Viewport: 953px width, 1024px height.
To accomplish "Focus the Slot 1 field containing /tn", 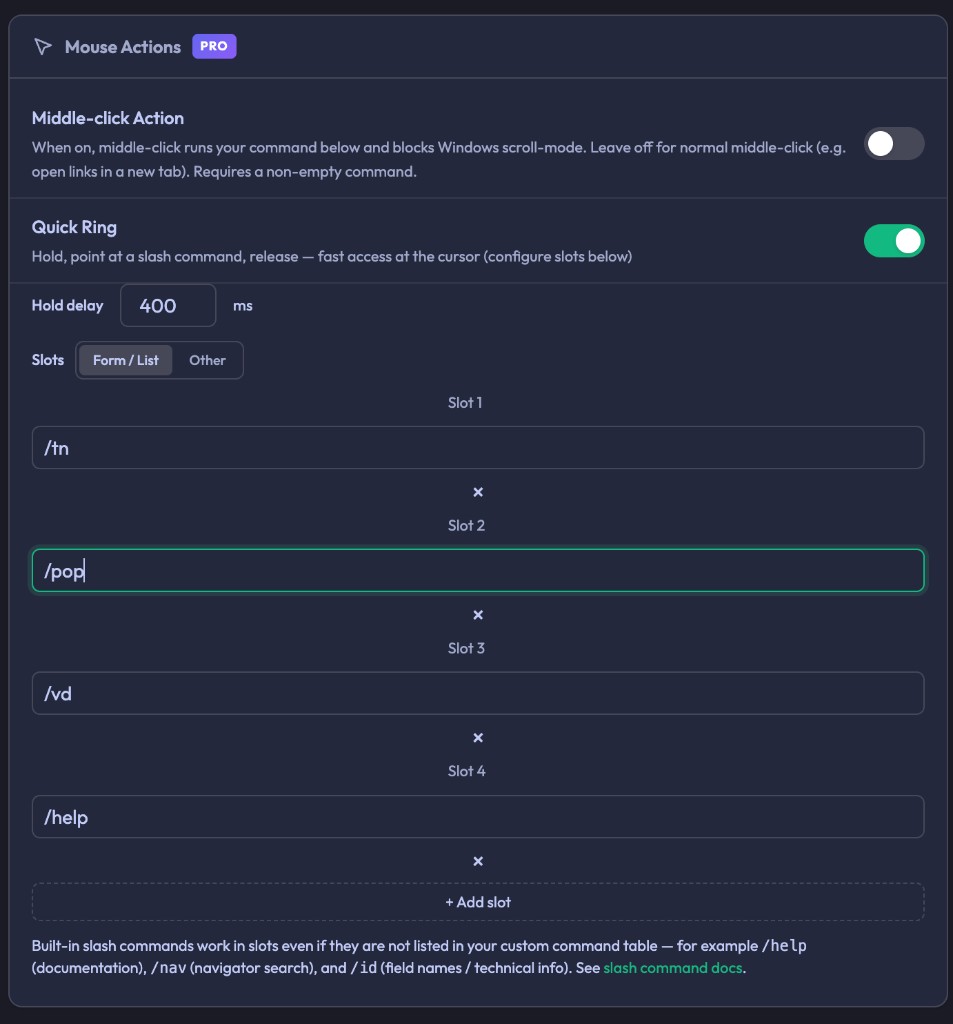I will click(478, 447).
